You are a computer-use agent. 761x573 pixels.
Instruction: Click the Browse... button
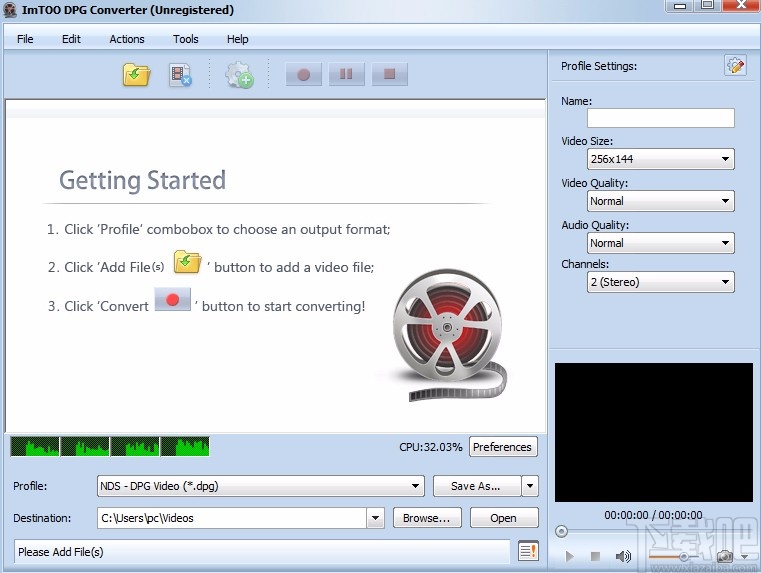(x=427, y=518)
